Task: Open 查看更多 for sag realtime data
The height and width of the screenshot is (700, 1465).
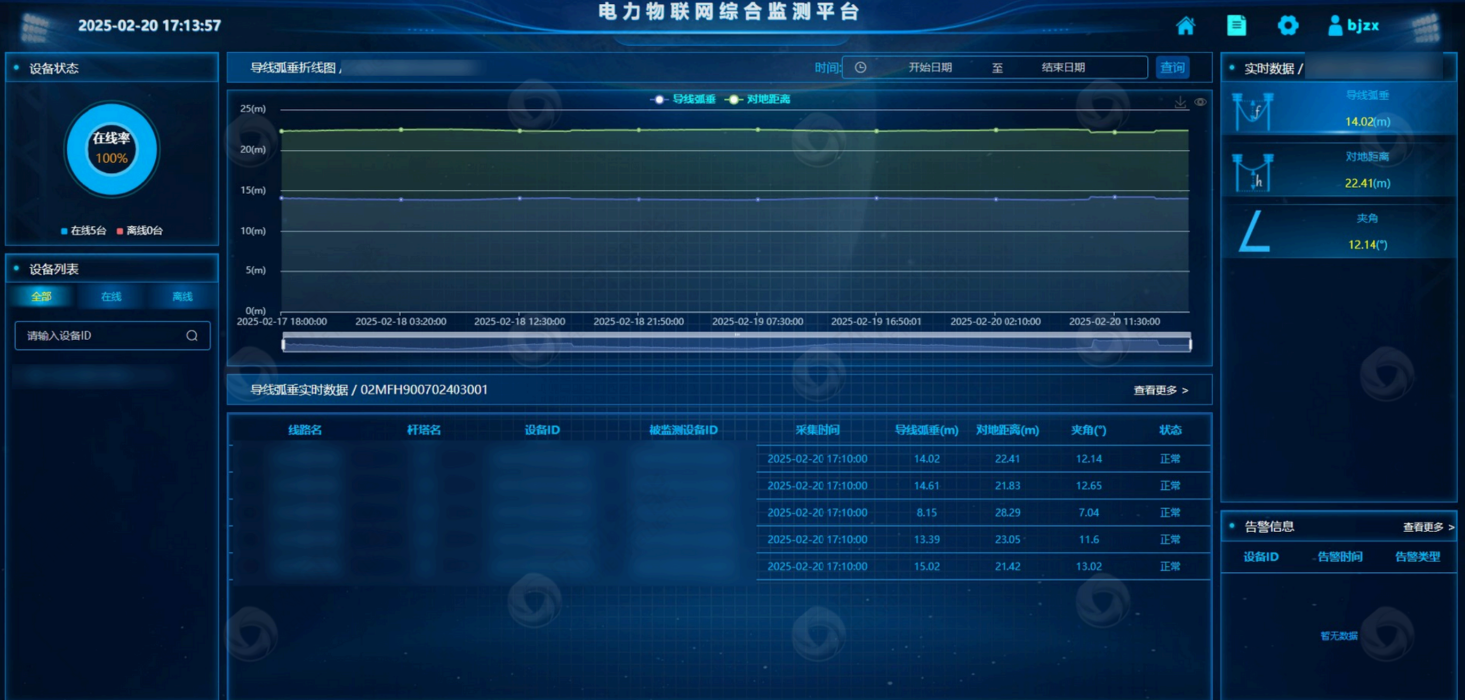Action: [1161, 391]
